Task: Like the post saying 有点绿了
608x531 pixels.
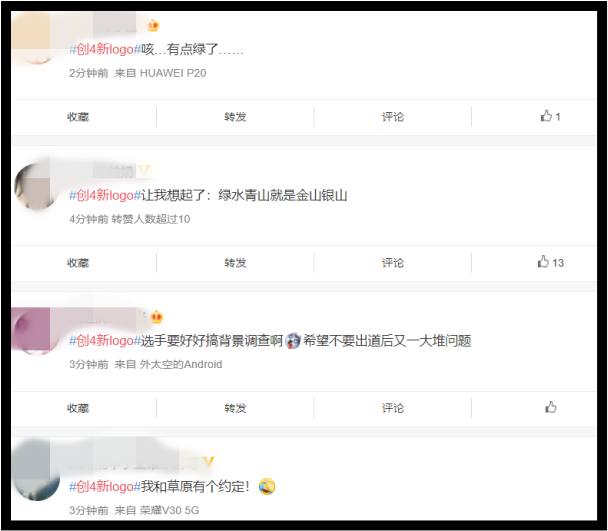Action: coord(550,116)
